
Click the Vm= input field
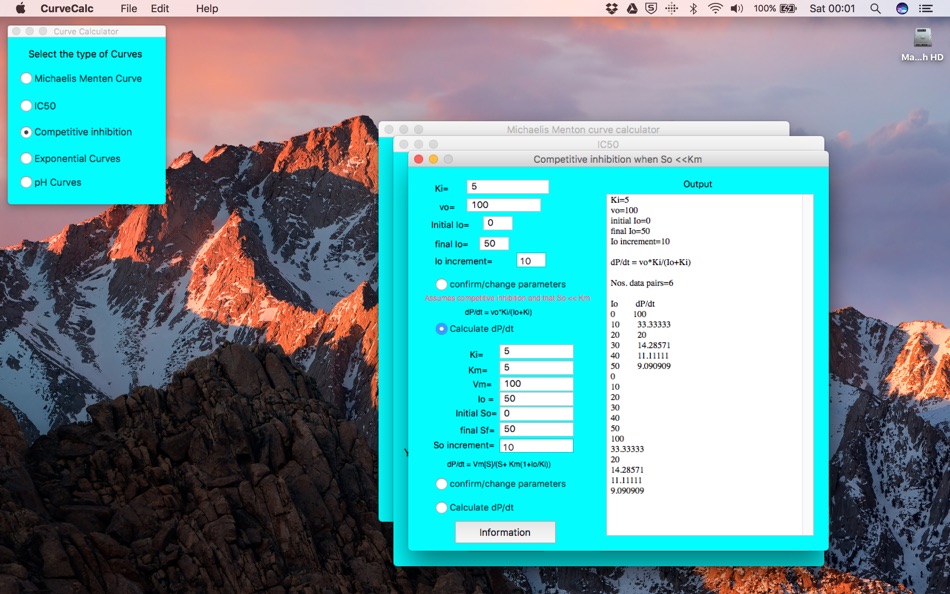click(536, 384)
